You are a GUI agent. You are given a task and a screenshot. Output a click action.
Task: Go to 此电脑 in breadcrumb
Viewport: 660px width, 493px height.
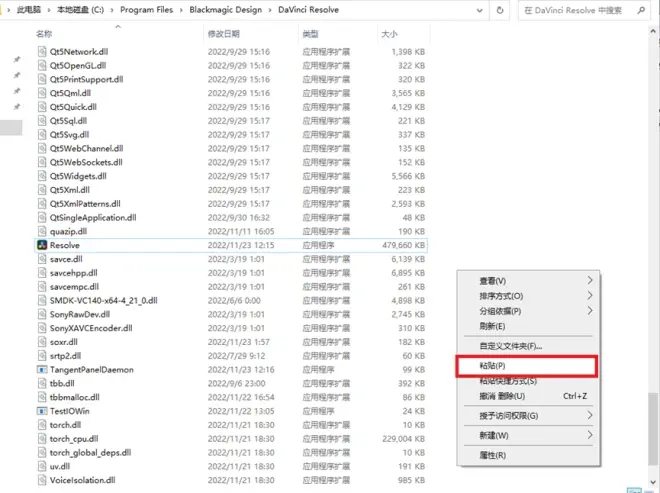29,10
